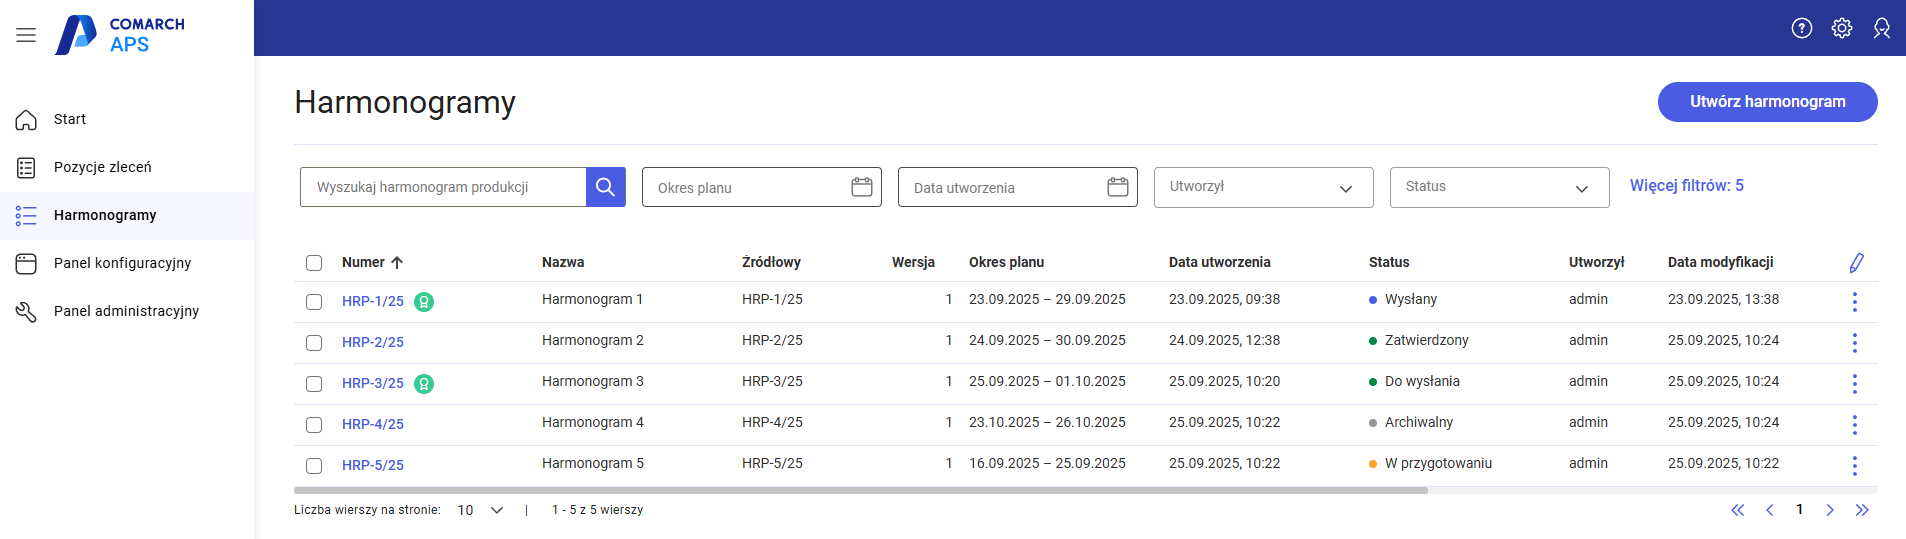Click the hamburger menu icon
Viewport: 1906px width, 539px height.
pos(26,35)
